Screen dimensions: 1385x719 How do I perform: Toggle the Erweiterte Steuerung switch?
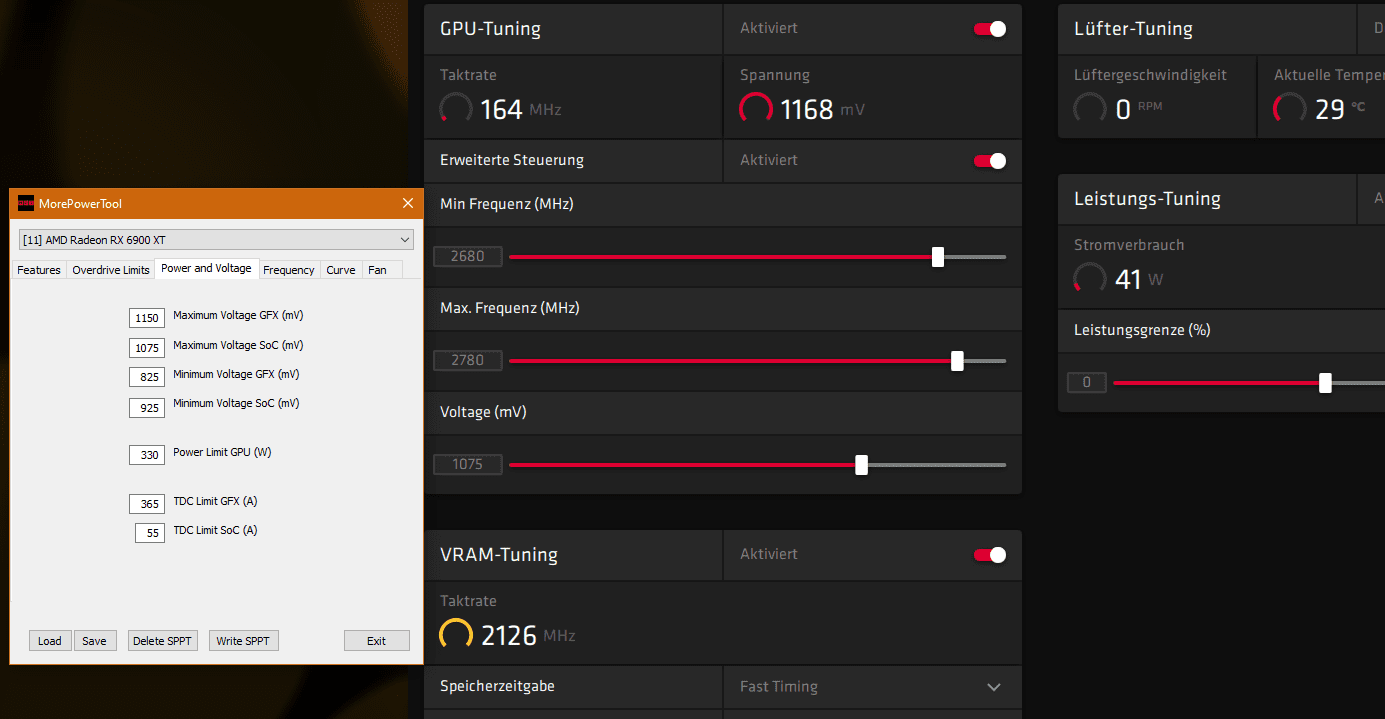pos(990,161)
